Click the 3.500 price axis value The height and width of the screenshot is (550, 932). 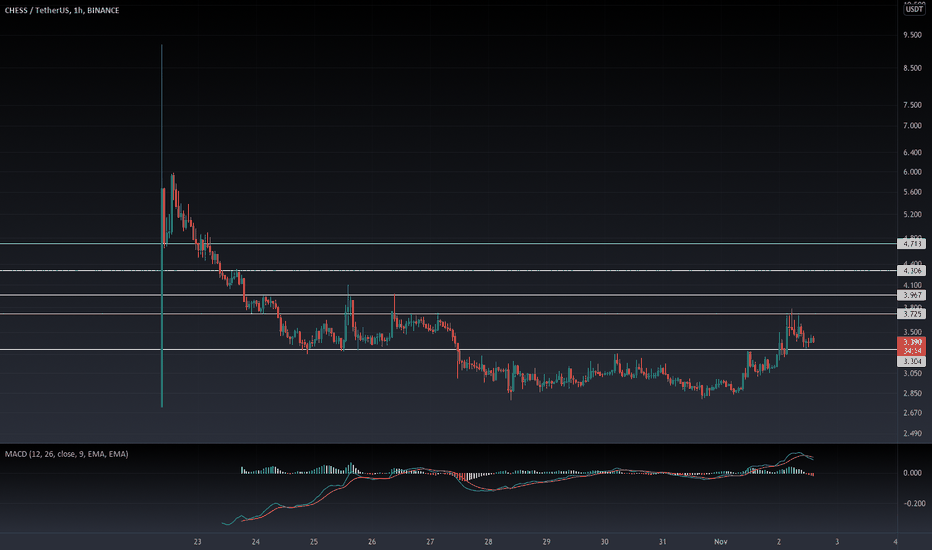click(x=912, y=332)
